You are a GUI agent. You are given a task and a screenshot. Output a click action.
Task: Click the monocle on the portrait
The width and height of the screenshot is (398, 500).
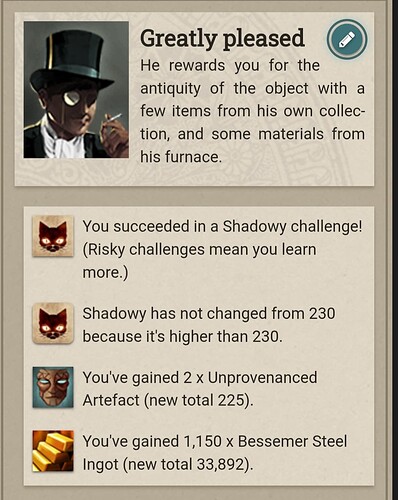[x=72, y=98]
